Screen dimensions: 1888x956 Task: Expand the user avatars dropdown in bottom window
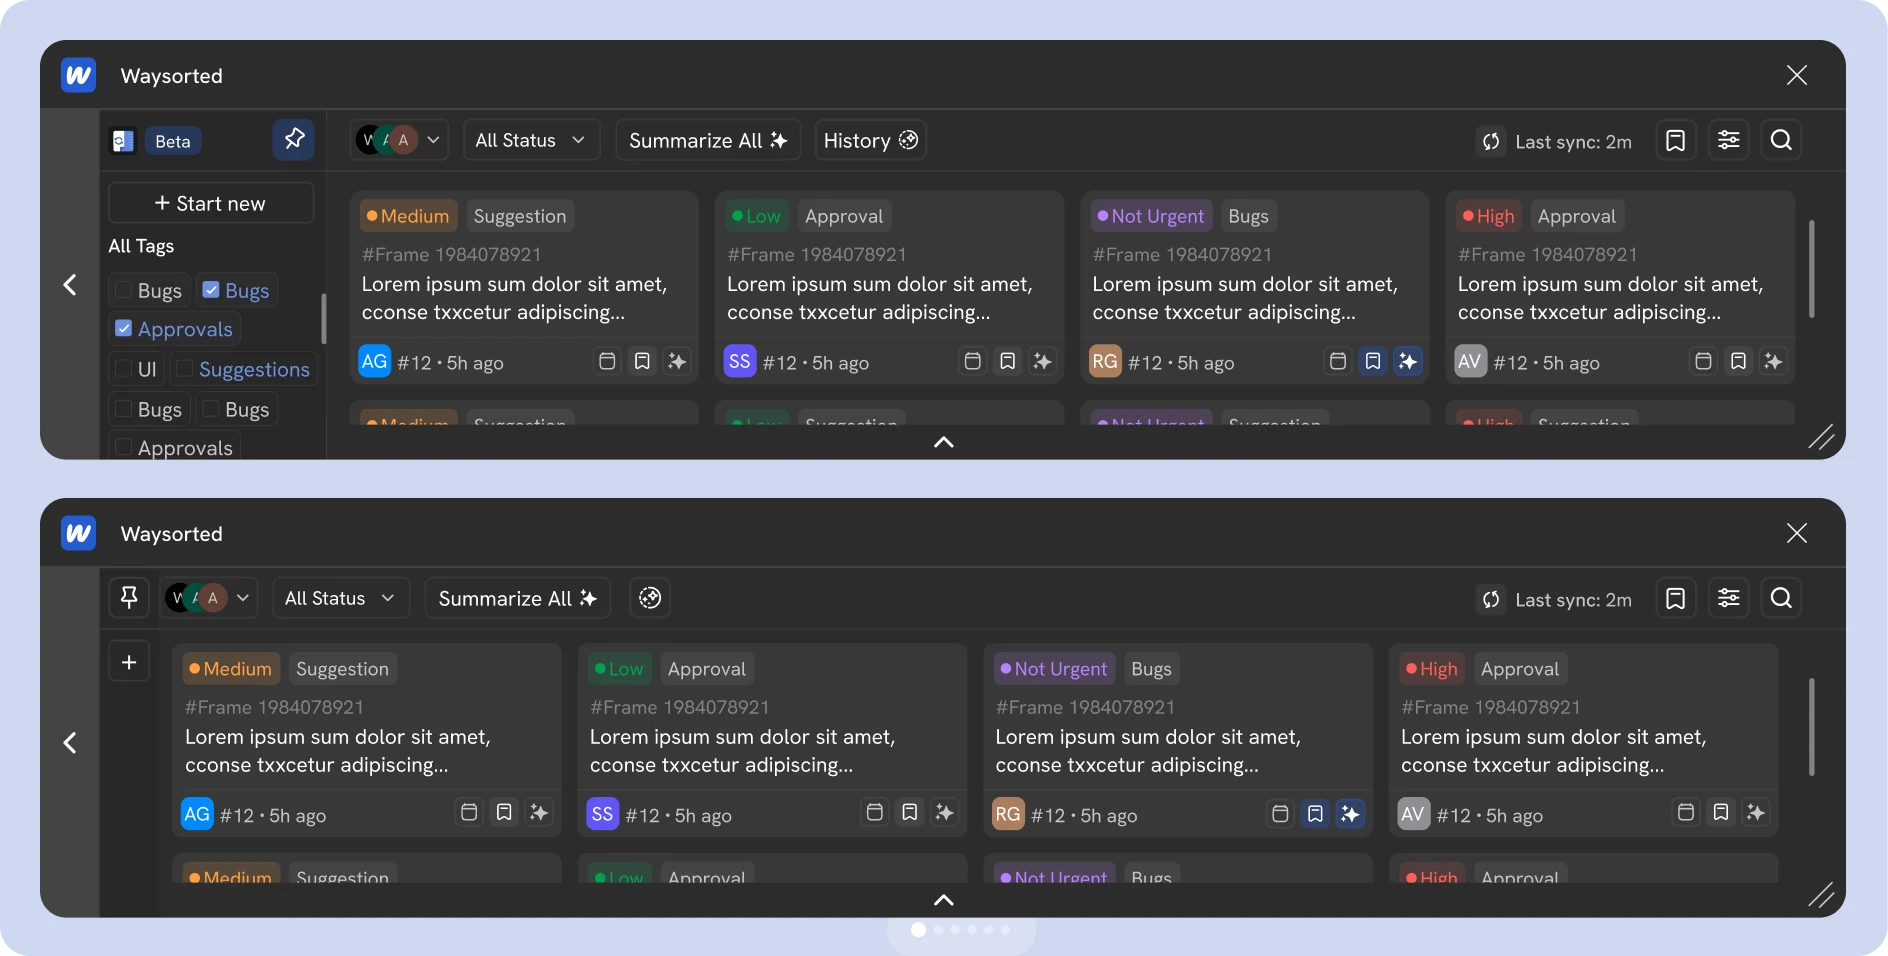pyautogui.click(x=210, y=598)
